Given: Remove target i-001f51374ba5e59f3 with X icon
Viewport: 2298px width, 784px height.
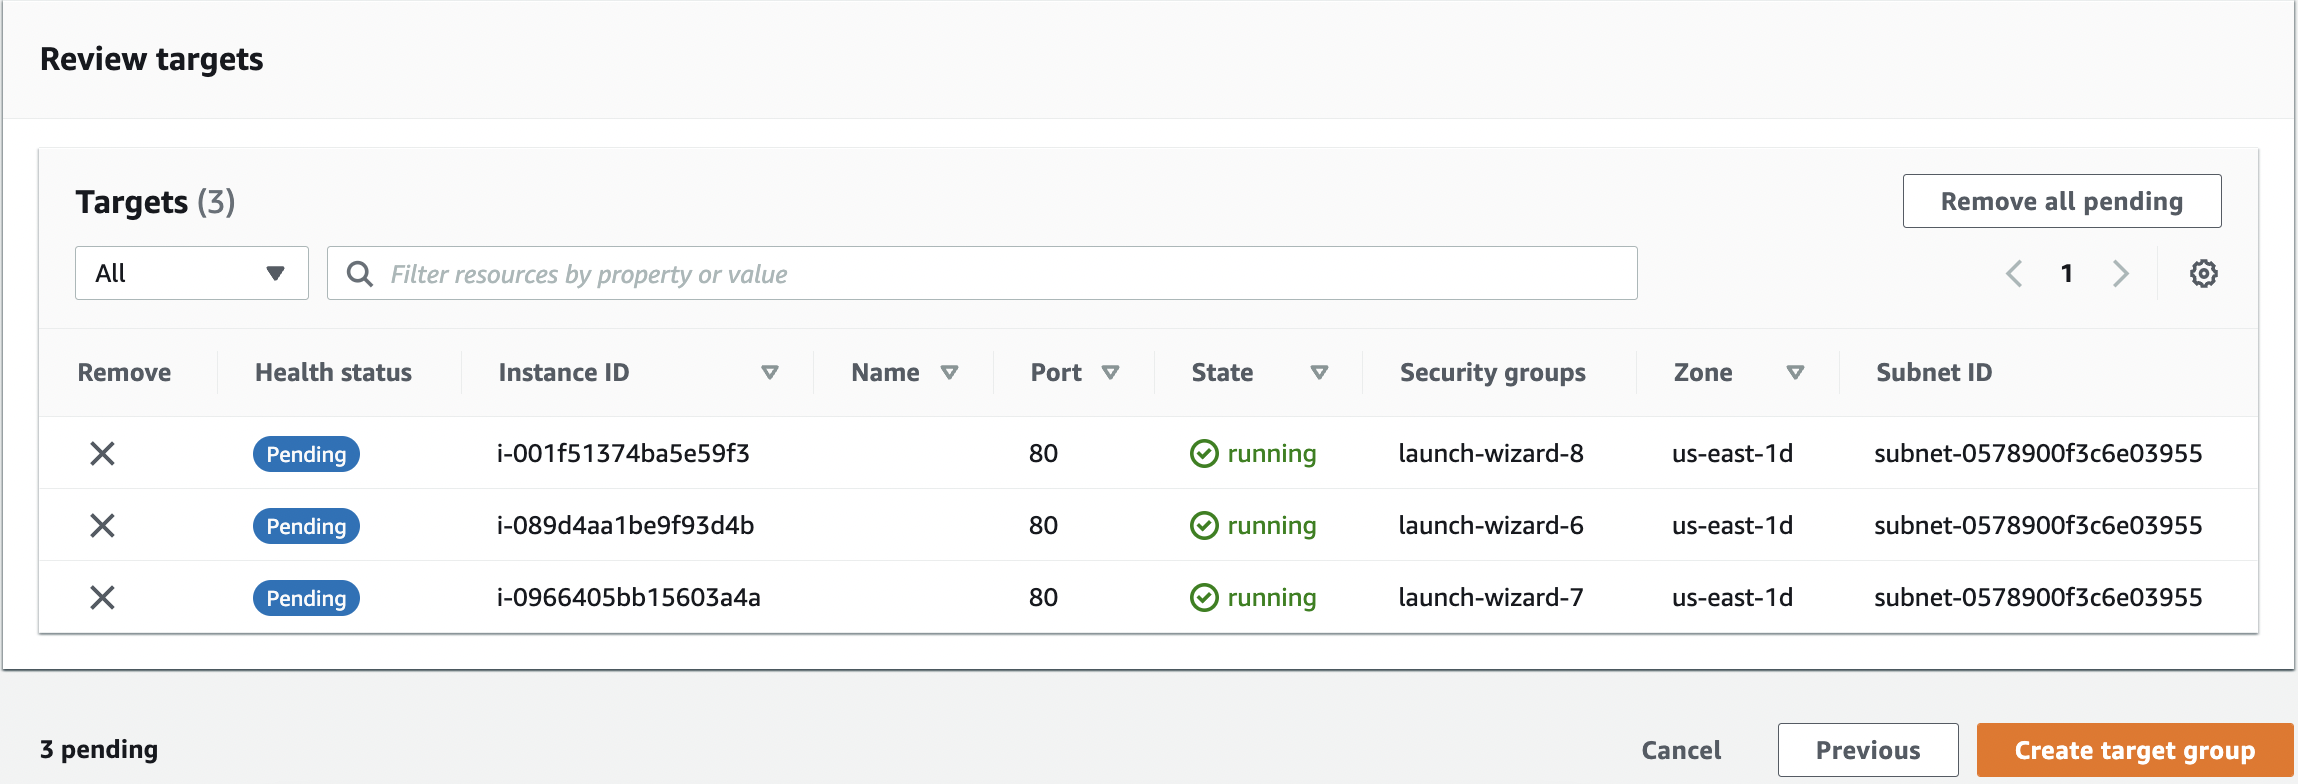Looking at the screenshot, I should tap(102, 454).
